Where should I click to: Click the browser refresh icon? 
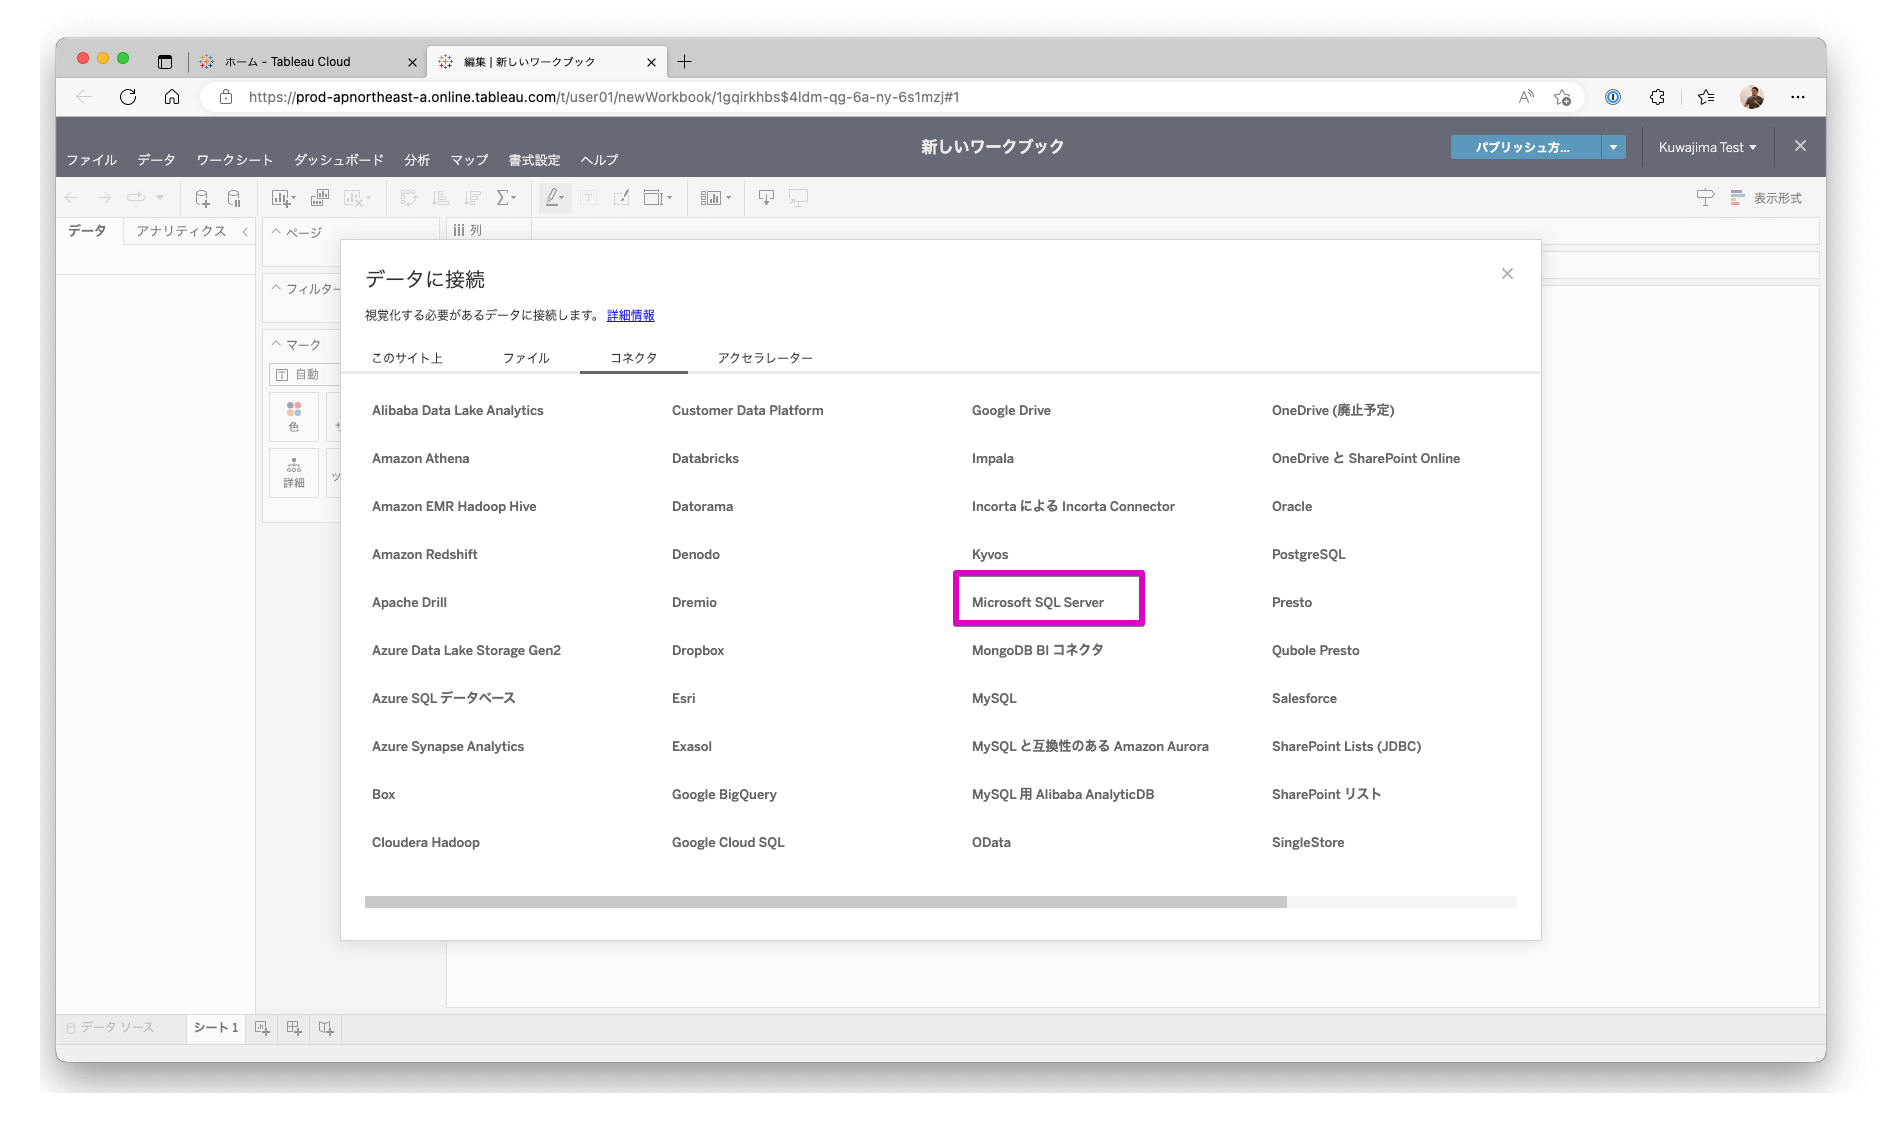(128, 97)
